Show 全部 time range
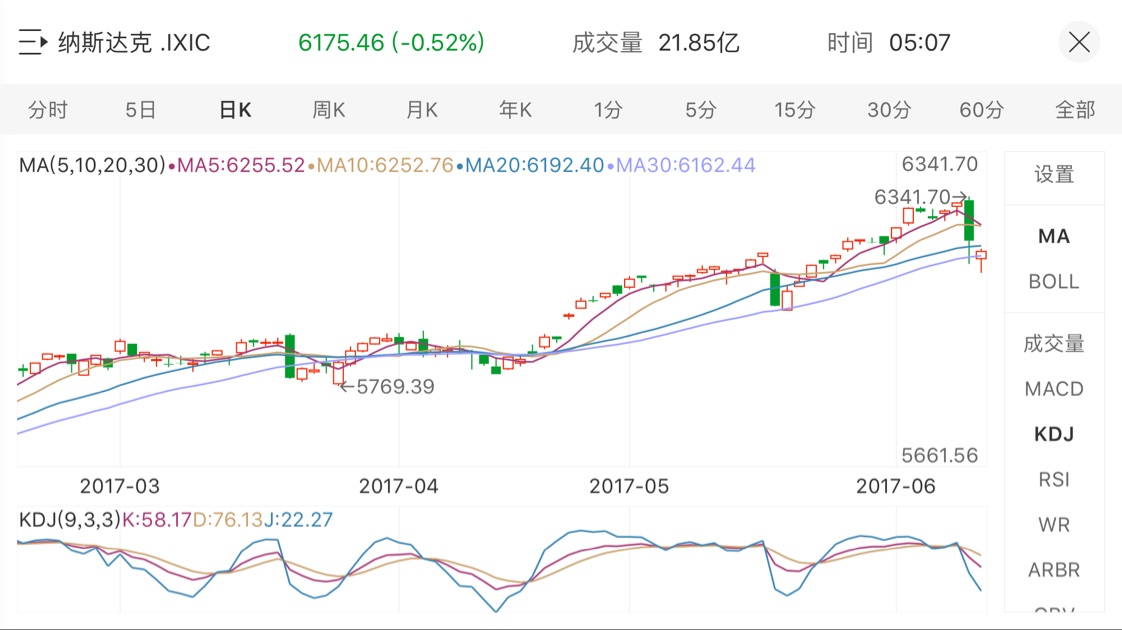This screenshot has width=1122, height=630. coord(1075,110)
